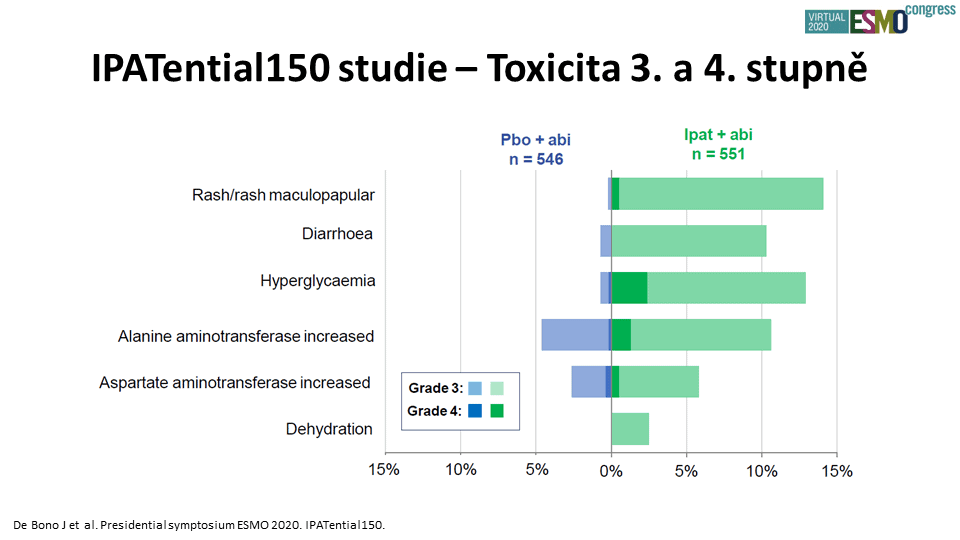Viewport: 960px width, 540px height.
Task: Click the 'Ipat + abi n = 551' header
Action: [718, 144]
